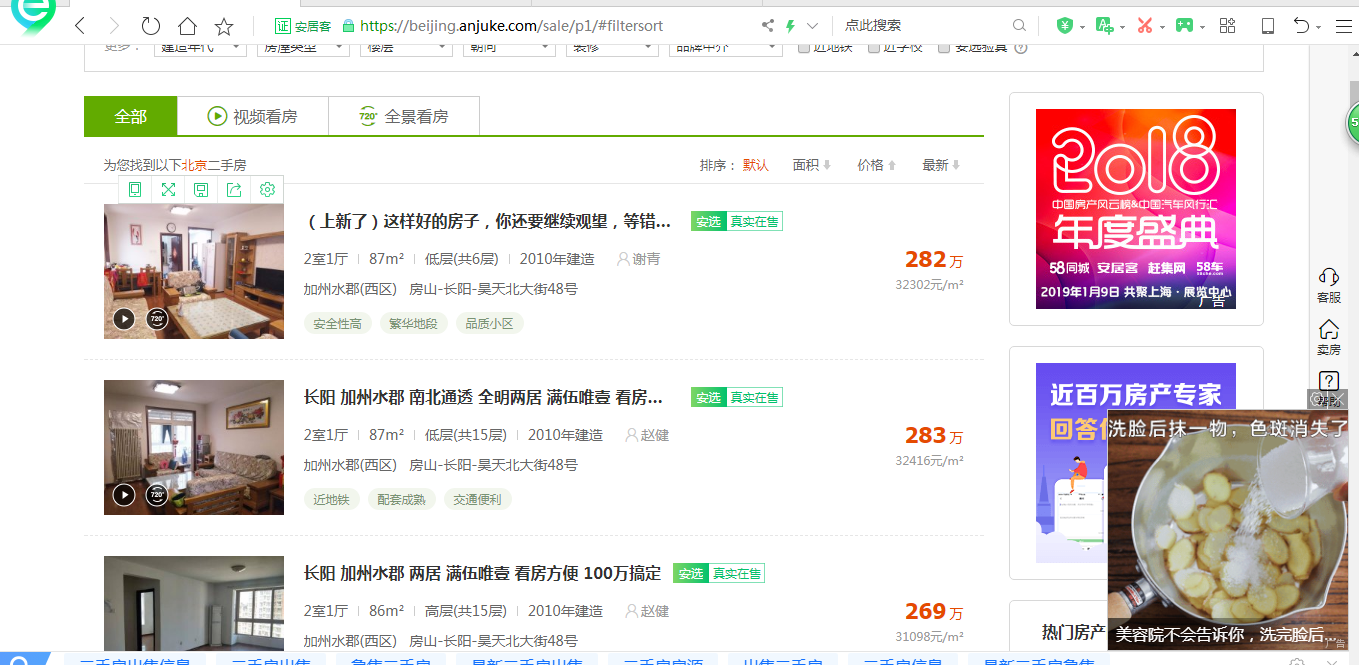The width and height of the screenshot is (1359, 665).
Task: Click the search magnifier icon in toolbar
Action: click(1019, 26)
